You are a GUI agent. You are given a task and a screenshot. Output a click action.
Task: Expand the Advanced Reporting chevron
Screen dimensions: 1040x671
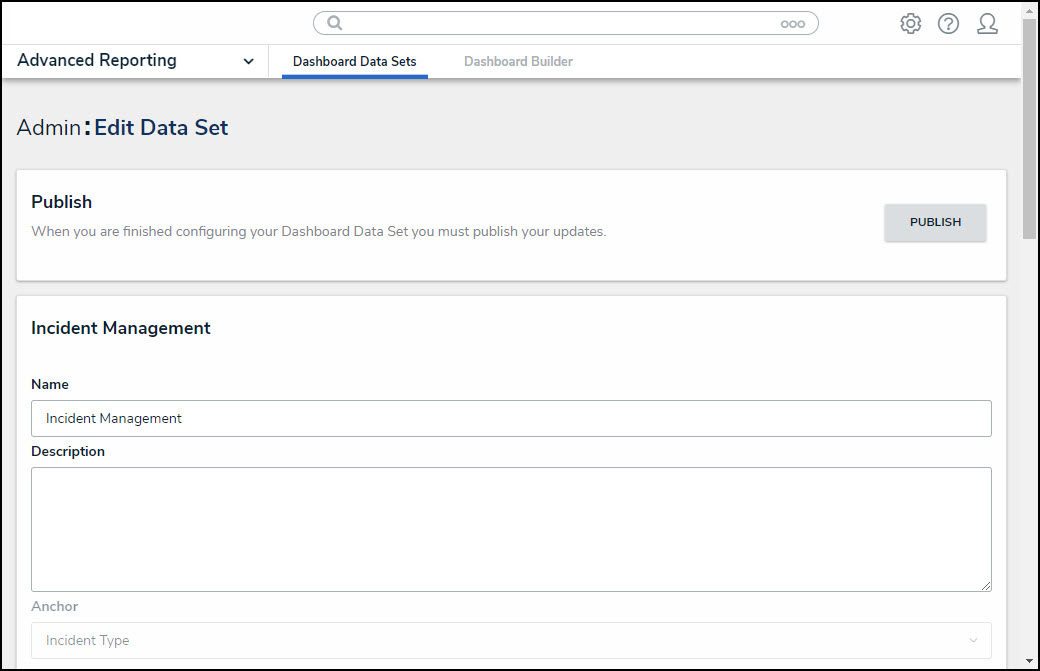pos(248,61)
